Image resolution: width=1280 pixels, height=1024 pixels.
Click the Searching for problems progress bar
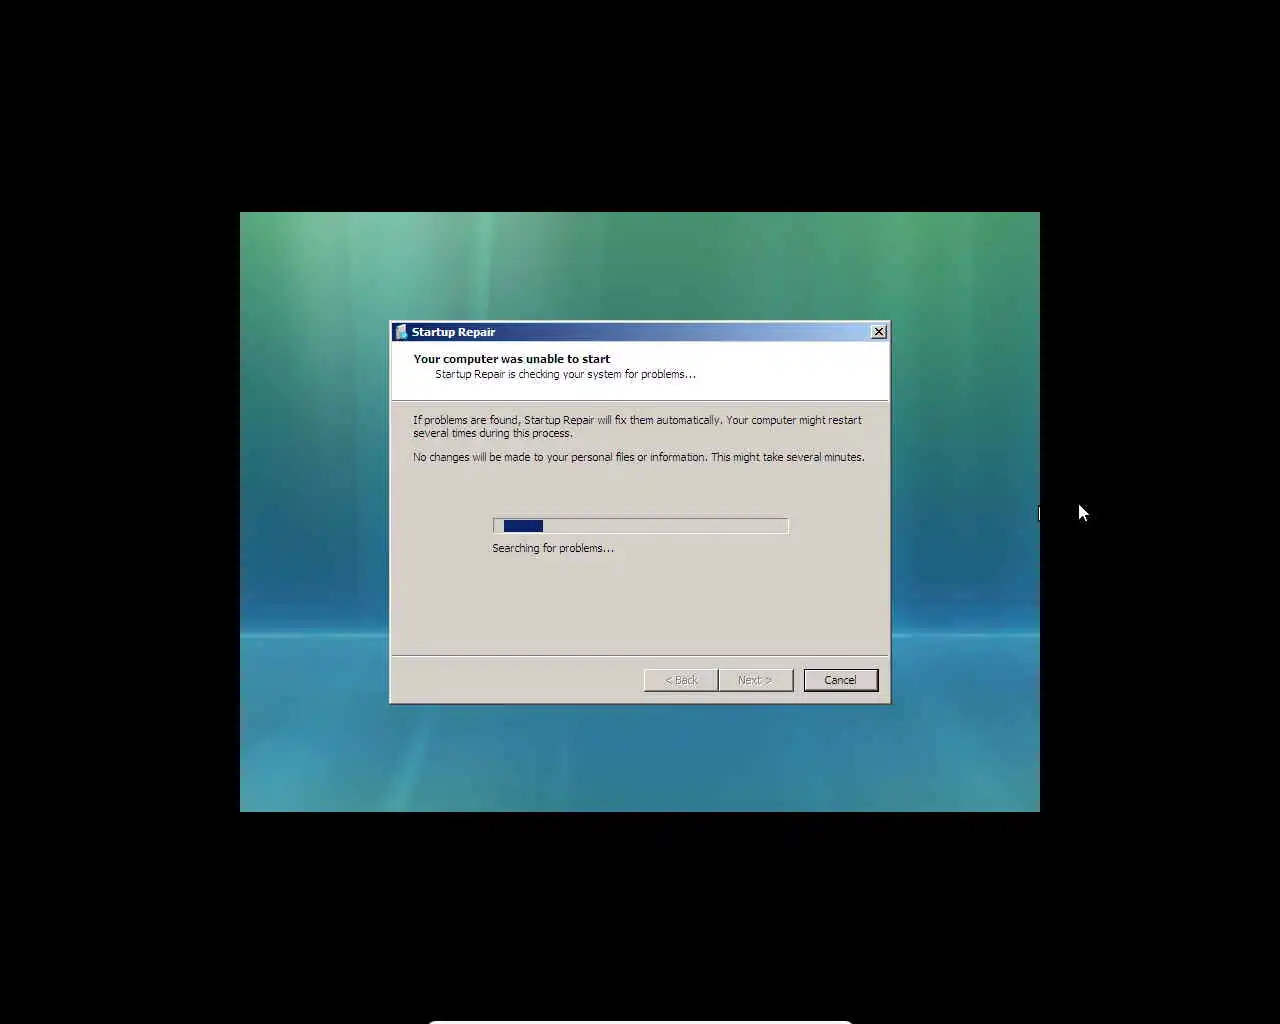(640, 526)
